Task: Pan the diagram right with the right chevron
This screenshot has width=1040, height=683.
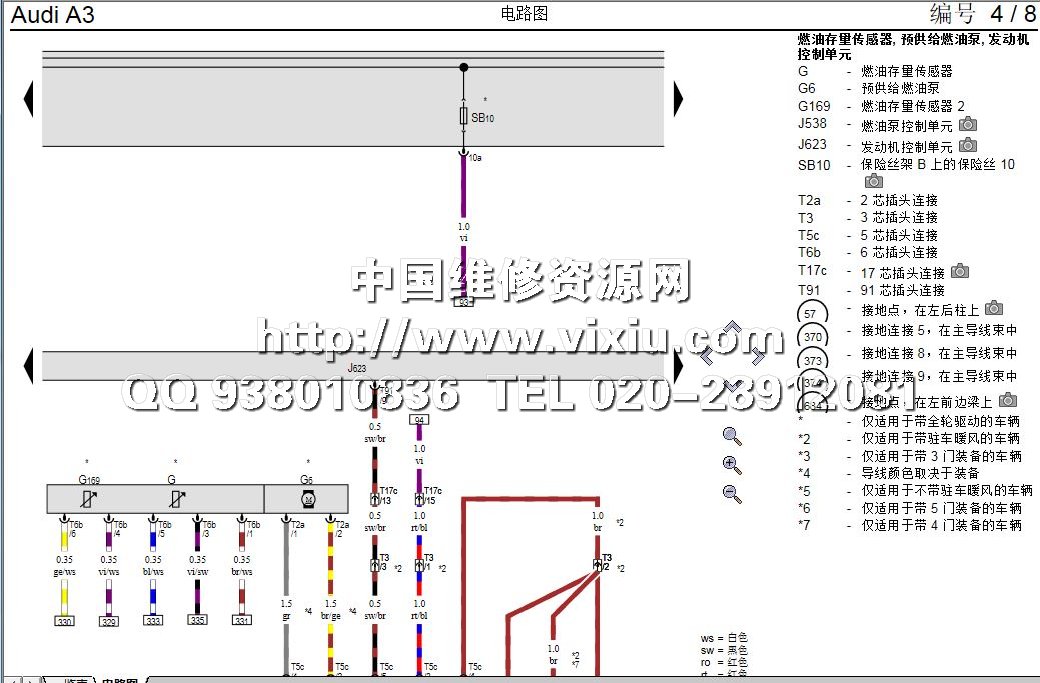Action: point(758,355)
